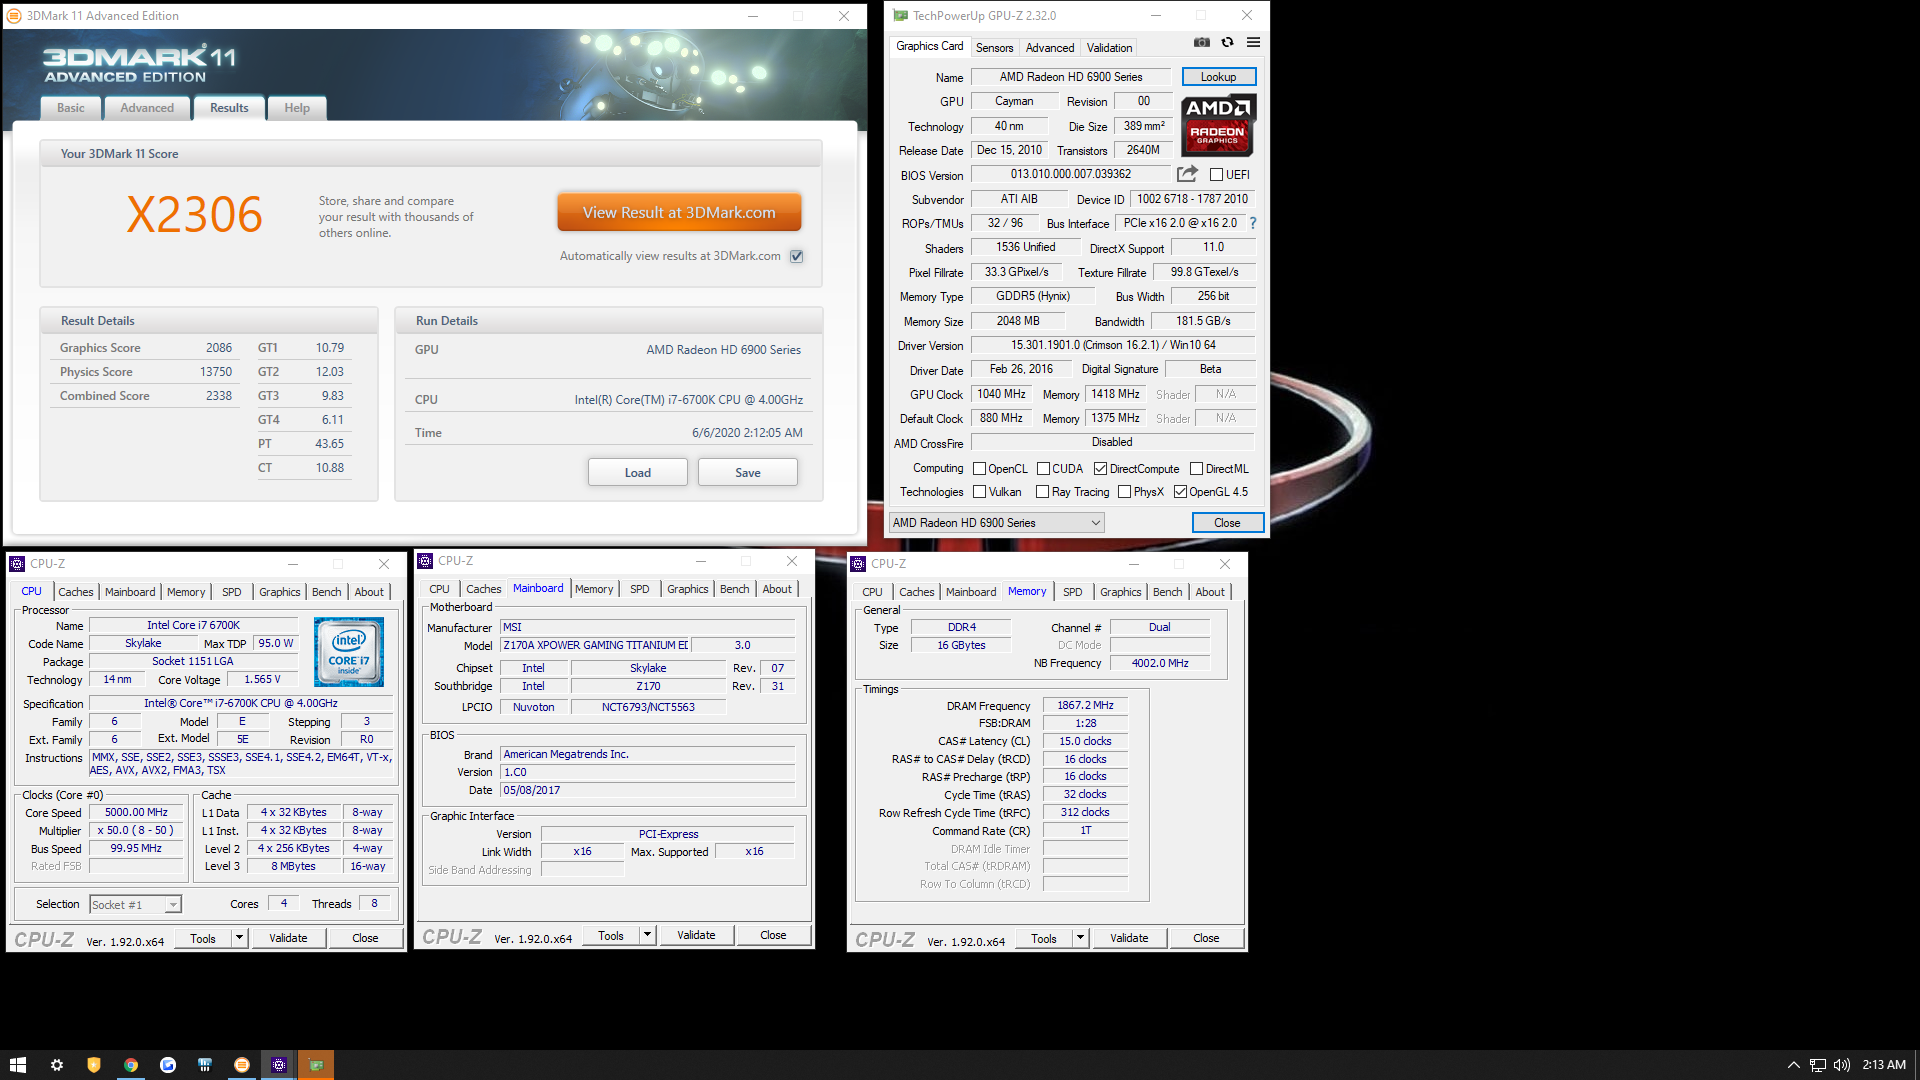Viewport: 1920px width, 1080px height.
Task: Toggle the Ray Tracing checkbox
Action: 1043,492
